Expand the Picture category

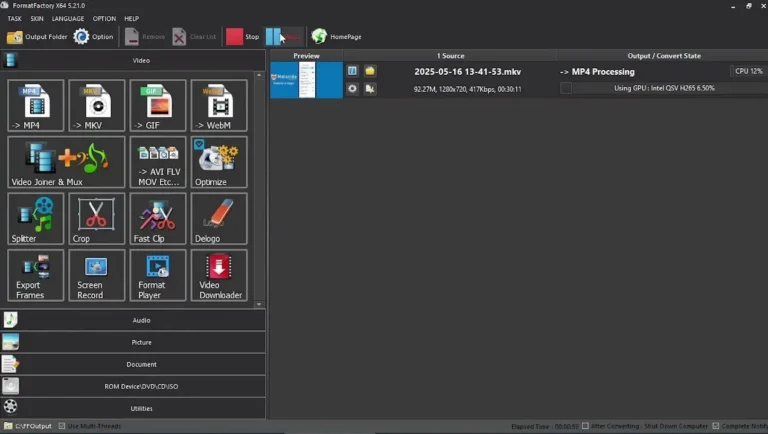133,342
